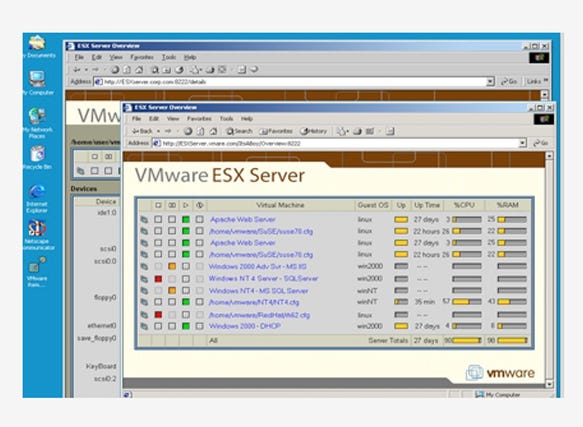This screenshot has height=427, width=583.
Task: Open History in front browser toolbar
Action: coord(313,131)
